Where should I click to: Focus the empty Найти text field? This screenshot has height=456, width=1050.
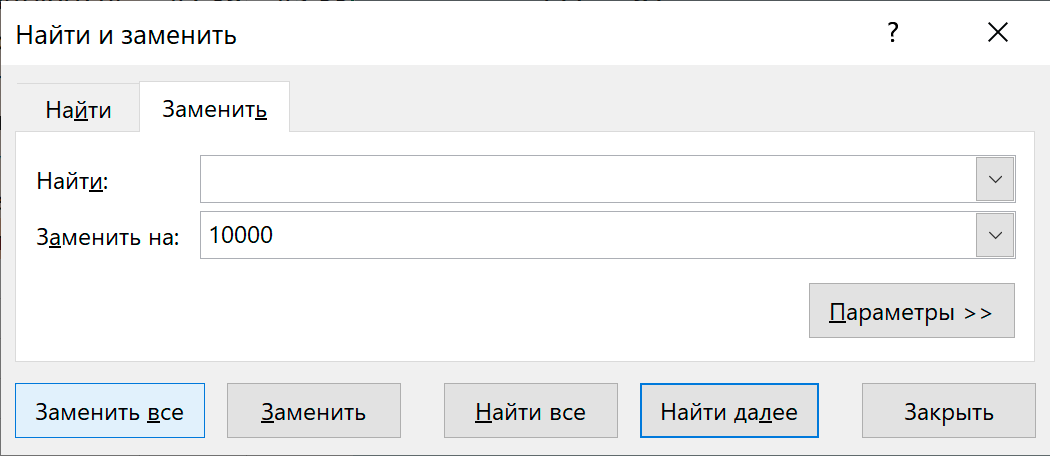(x=587, y=180)
